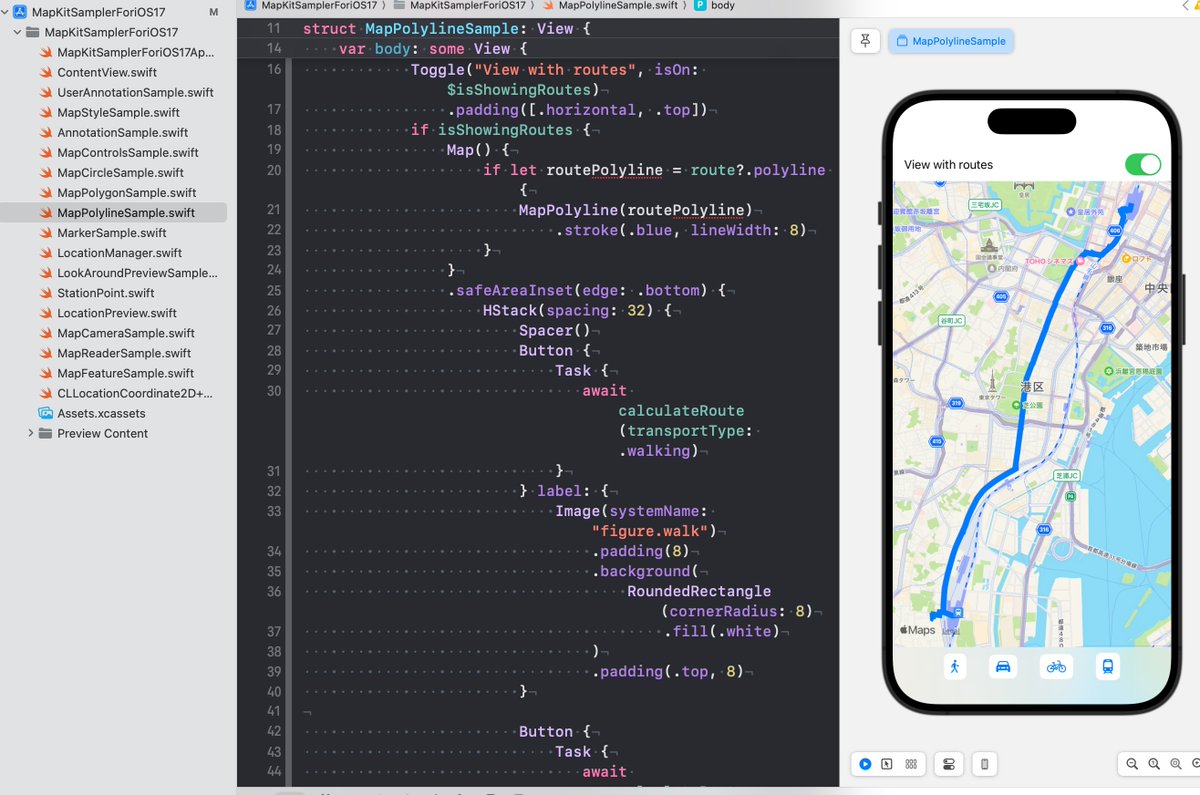The image size is (1200, 795).
Task: Zoom preview canvas to 100 percent
Action: pyautogui.click(x=1154, y=764)
